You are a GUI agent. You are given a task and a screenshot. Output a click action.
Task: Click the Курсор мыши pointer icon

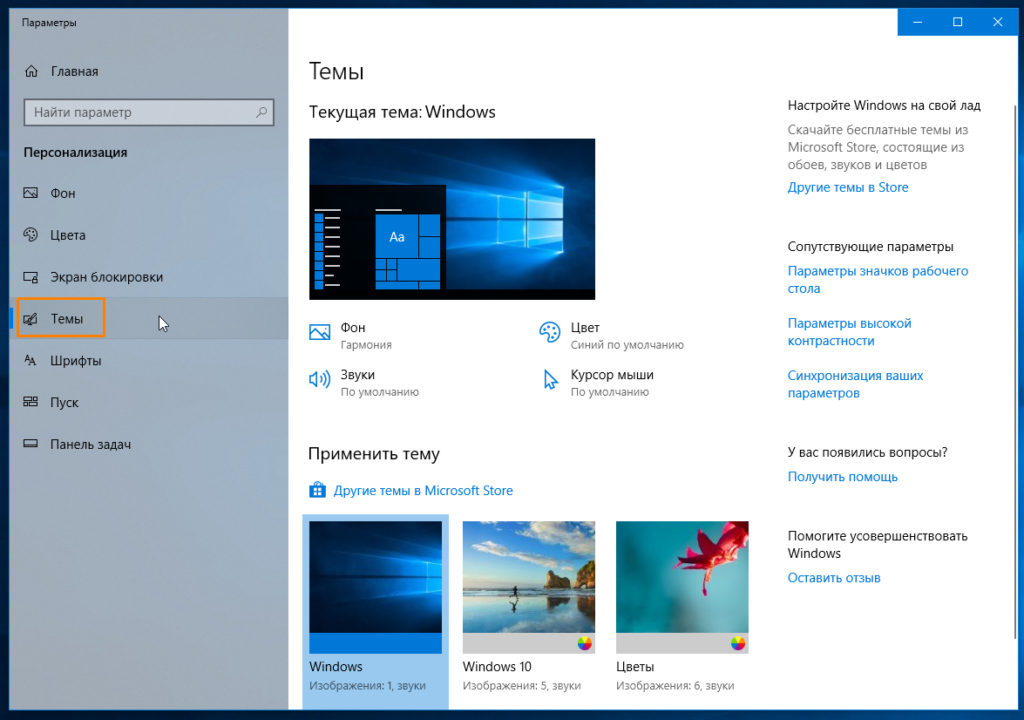[550, 379]
